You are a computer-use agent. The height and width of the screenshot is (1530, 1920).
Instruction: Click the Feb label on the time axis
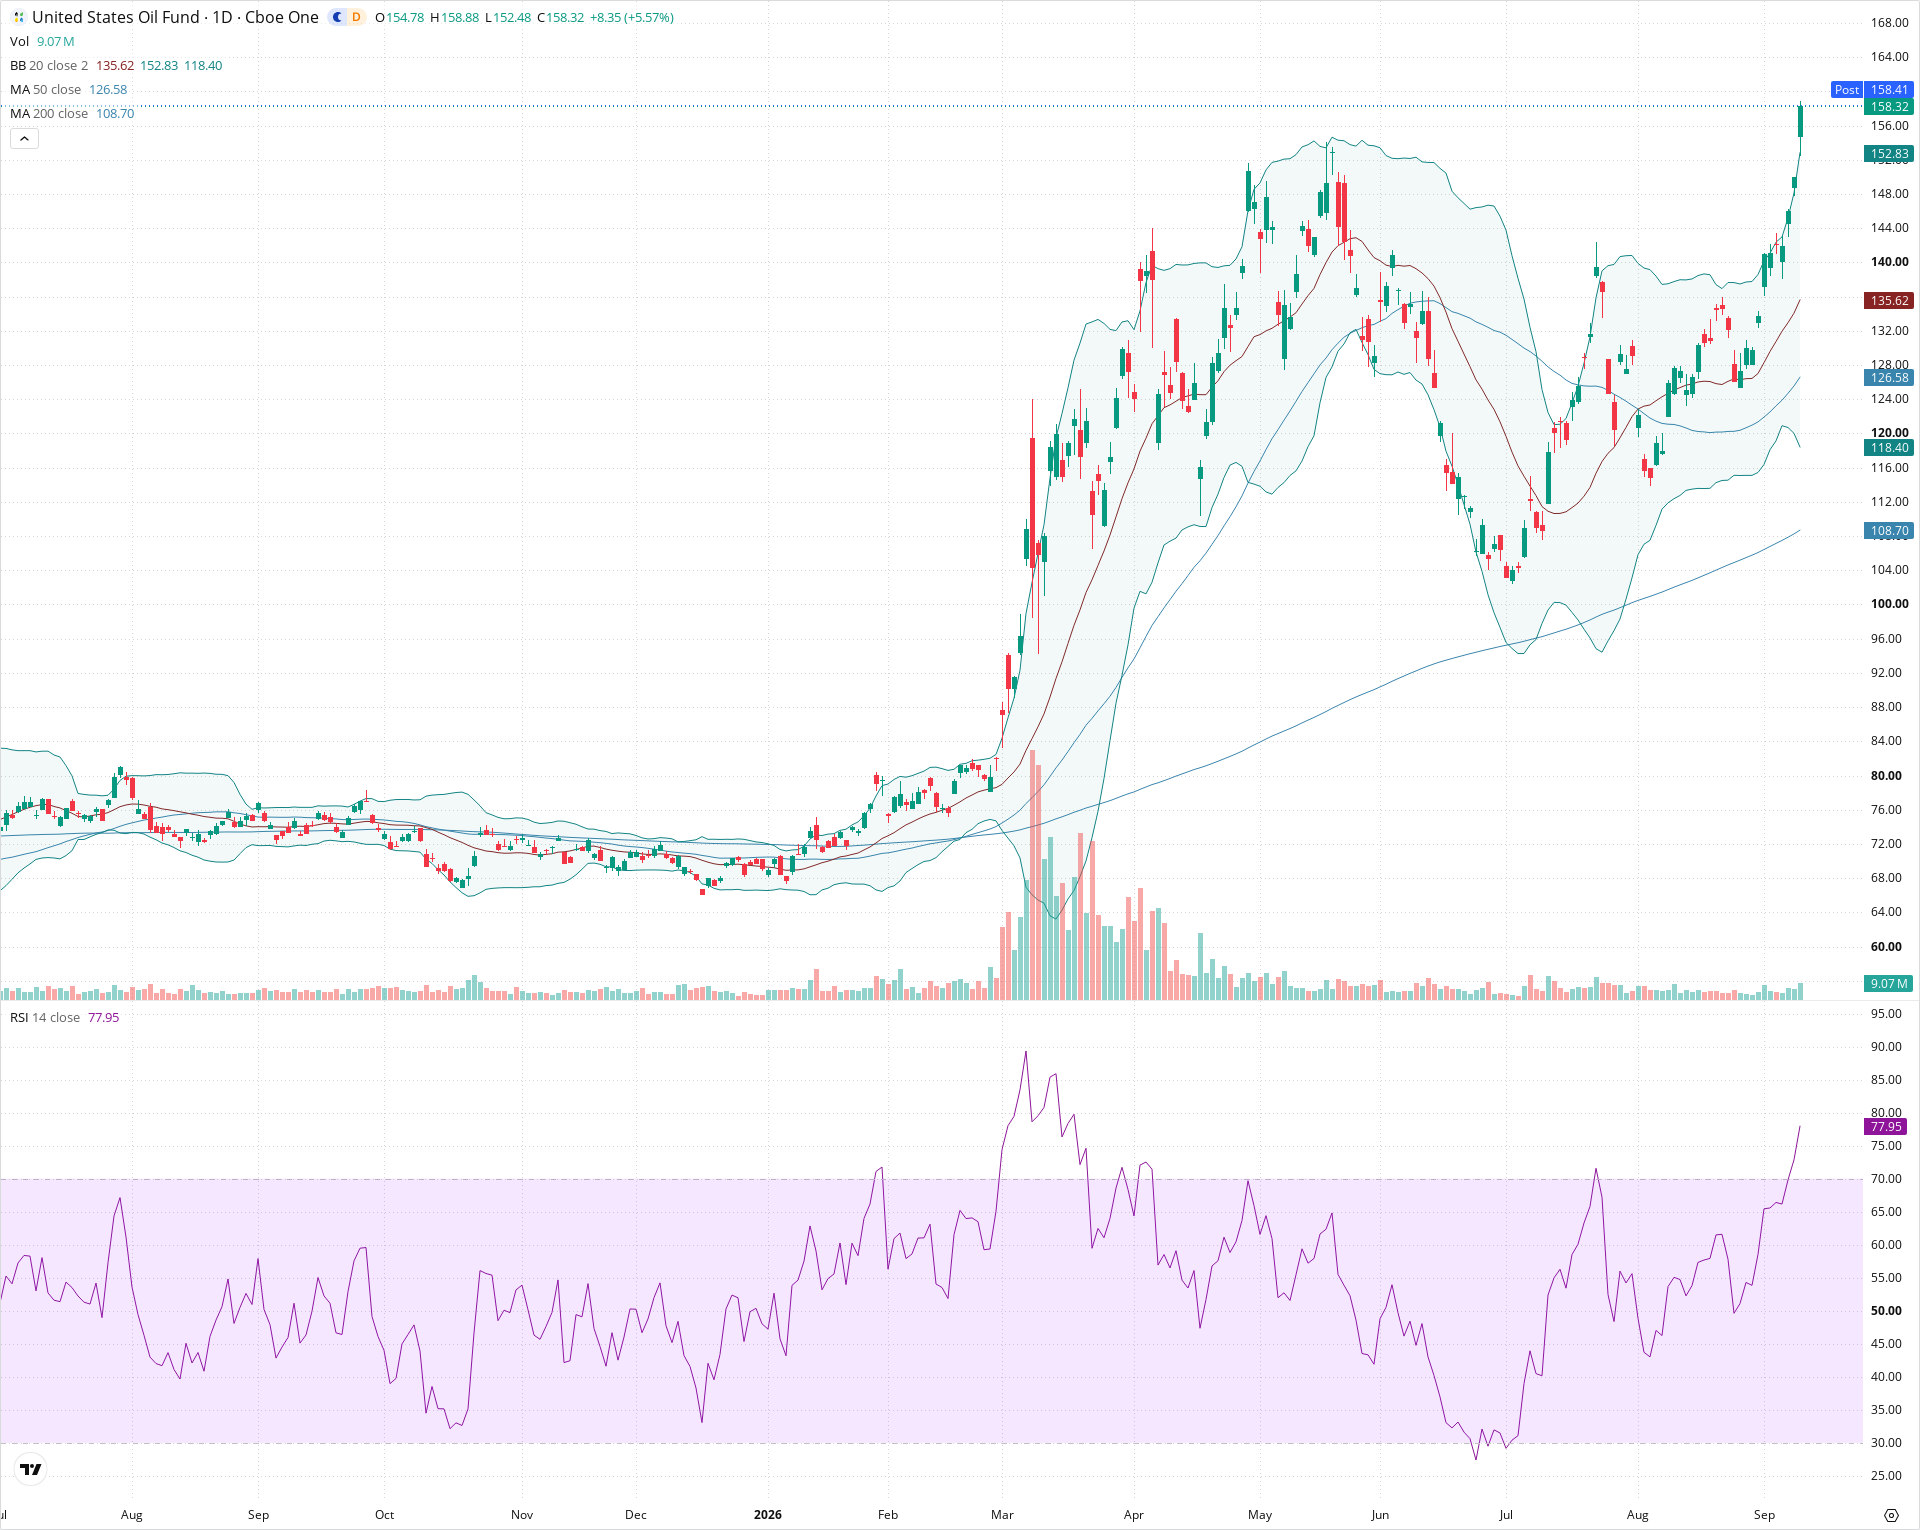[888, 1514]
